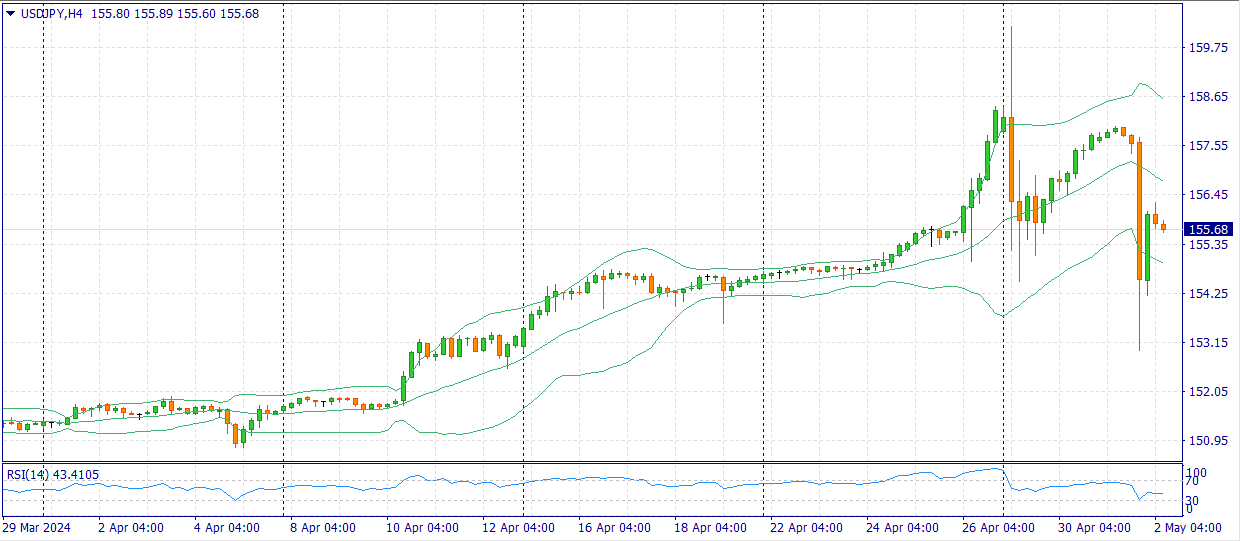Viewport: 1240px width, 541px height.
Task: Click the 4 Apr 04:00 time label
Action: tap(227, 527)
